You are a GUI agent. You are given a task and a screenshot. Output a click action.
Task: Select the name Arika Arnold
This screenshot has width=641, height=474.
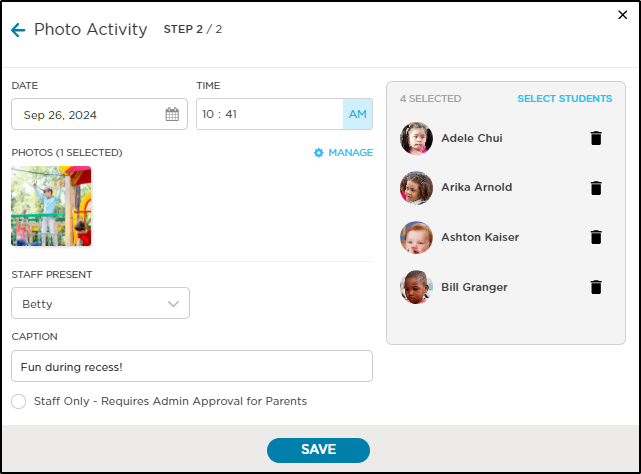(477, 187)
